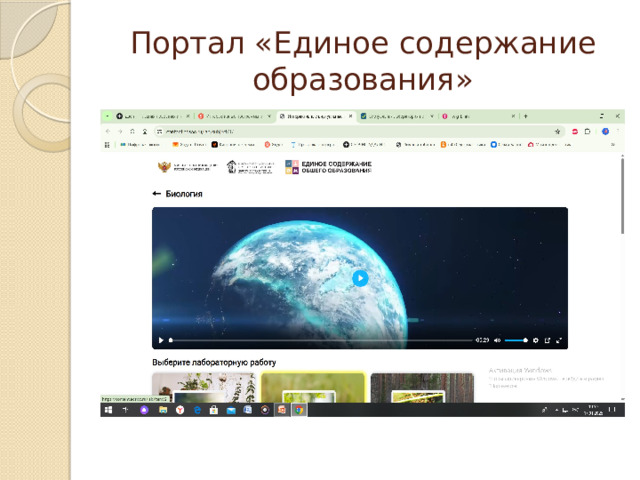The image size is (640, 480).
Task: Open the video settings gear
Action: point(536,340)
